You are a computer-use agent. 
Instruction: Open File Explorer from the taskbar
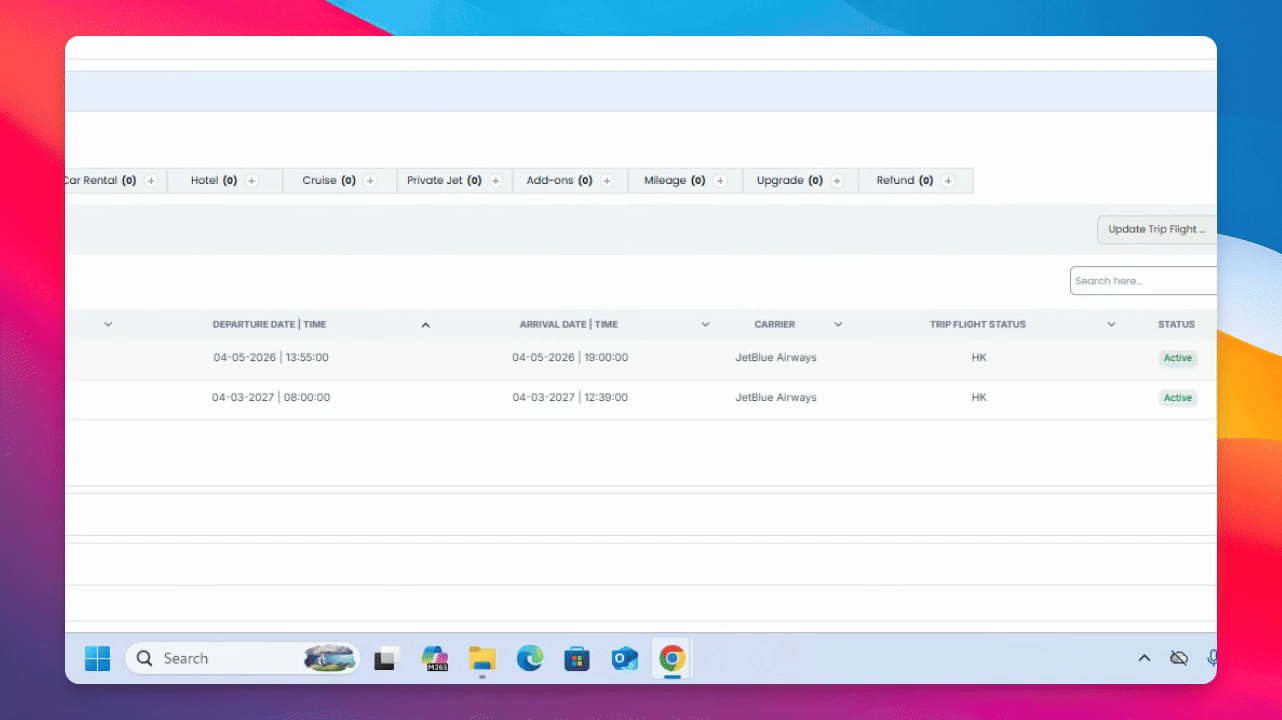tap(482, 658)
